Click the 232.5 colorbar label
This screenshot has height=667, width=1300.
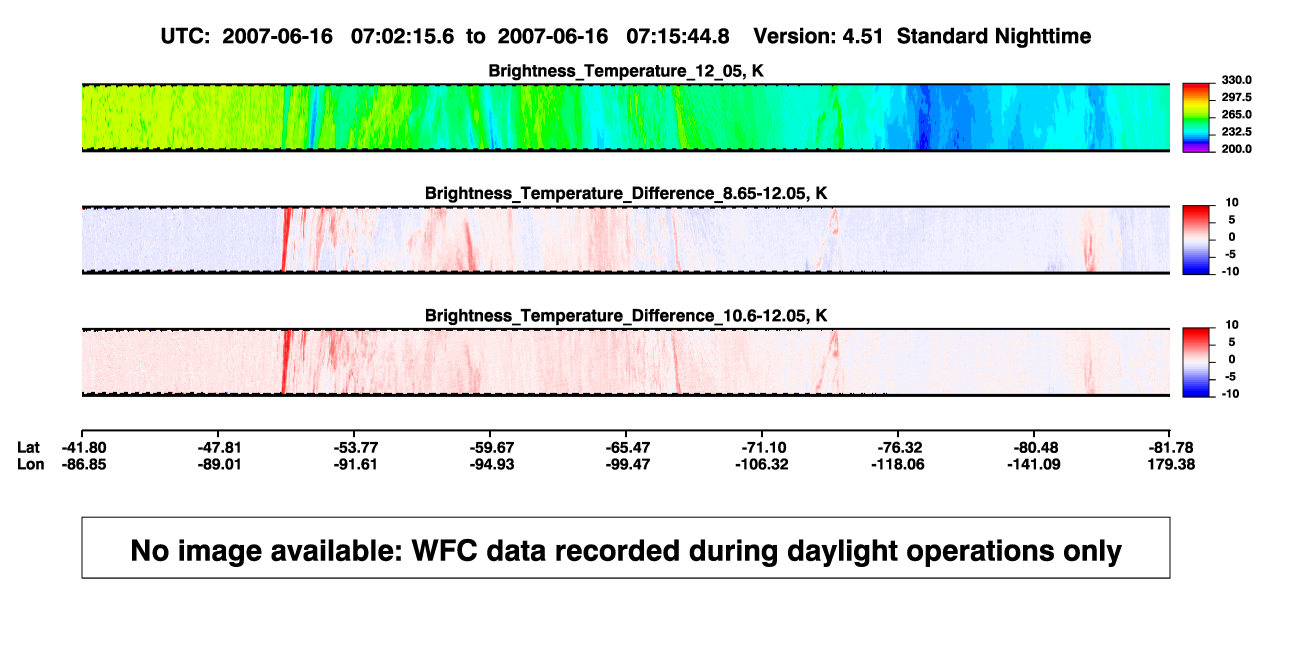[x=1237, y=131]
